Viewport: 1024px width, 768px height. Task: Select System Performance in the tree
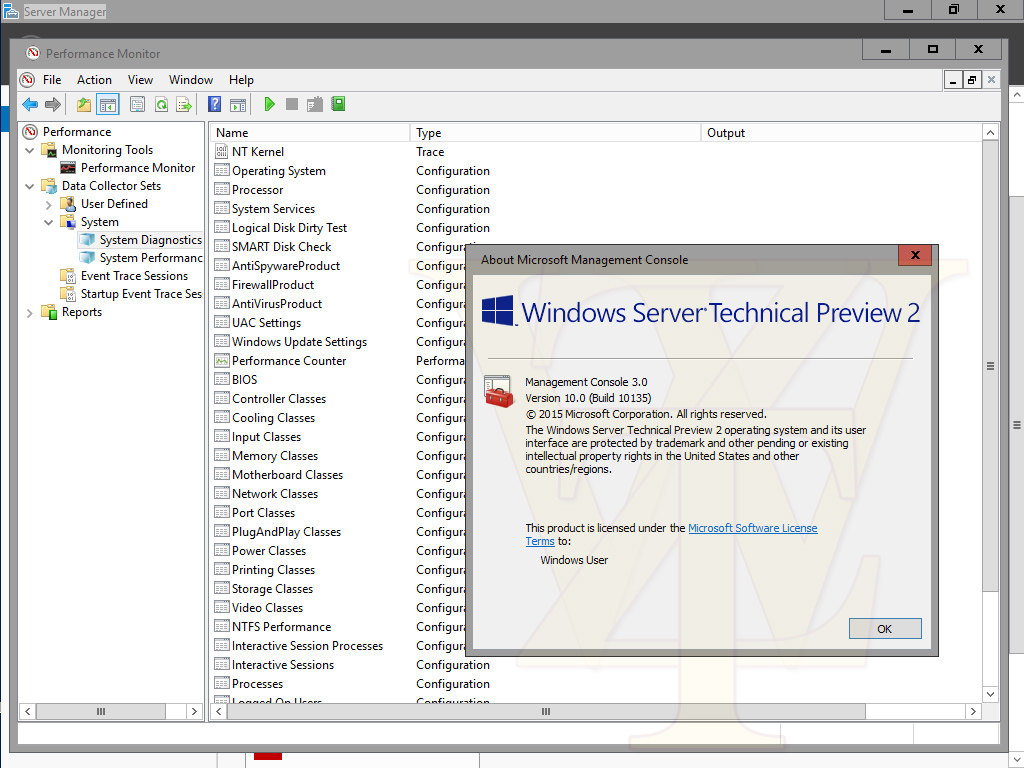click(x=145, y=257)
